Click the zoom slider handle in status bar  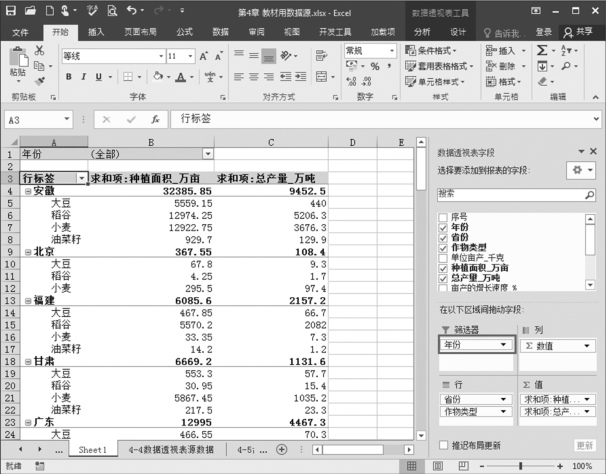[521, 466]
